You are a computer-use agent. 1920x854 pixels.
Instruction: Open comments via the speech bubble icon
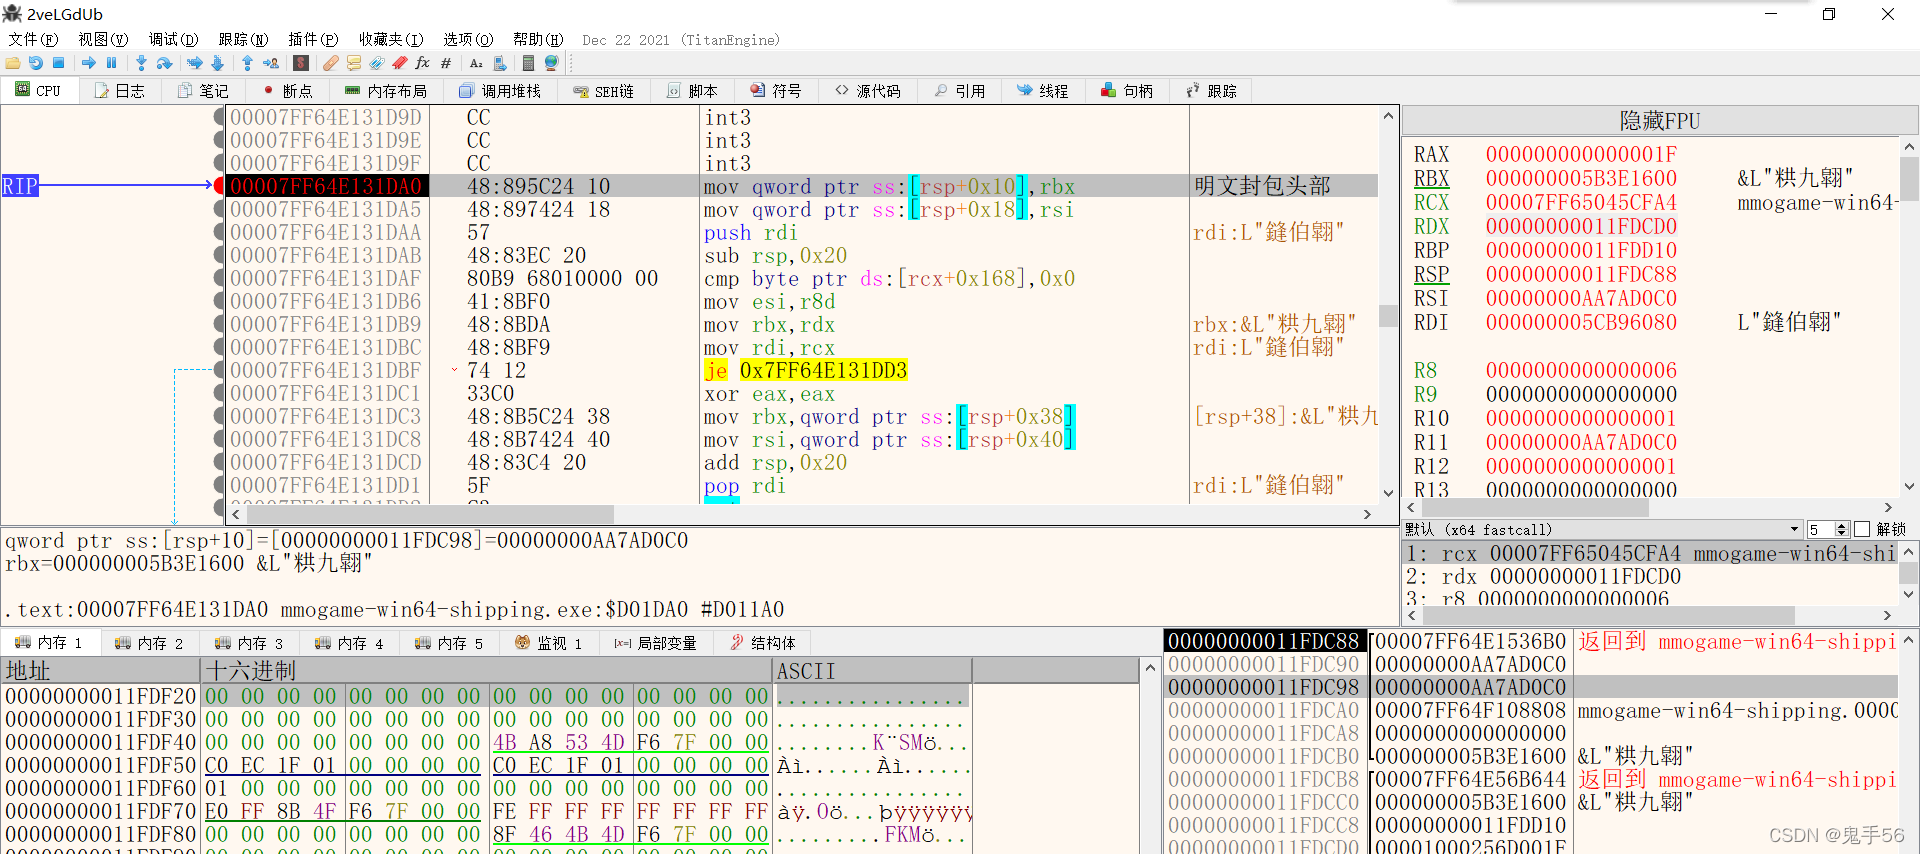(354, 63)
